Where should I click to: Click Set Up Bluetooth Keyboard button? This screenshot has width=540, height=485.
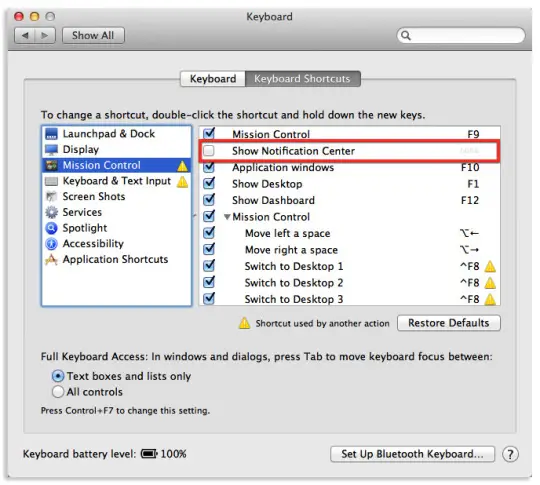412,454
